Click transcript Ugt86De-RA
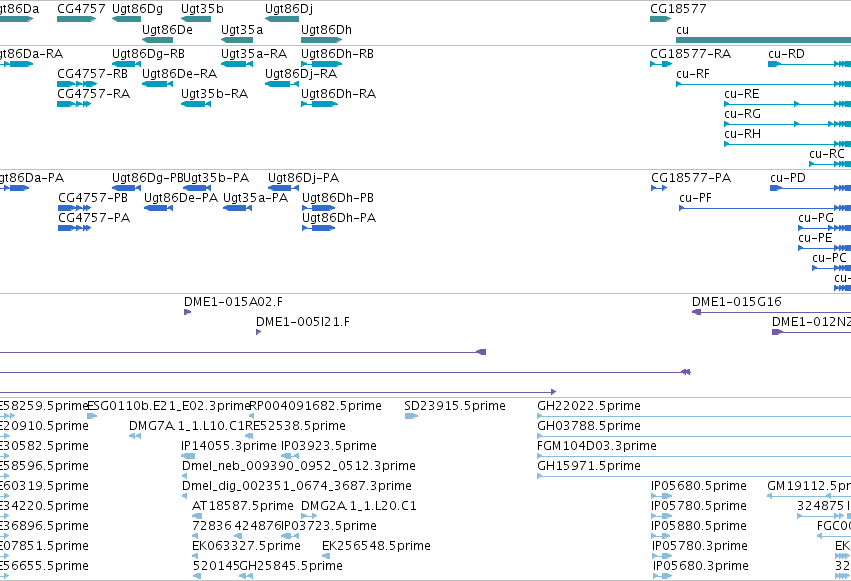Viewport: 851px width, 581px height. coord(157,84)
